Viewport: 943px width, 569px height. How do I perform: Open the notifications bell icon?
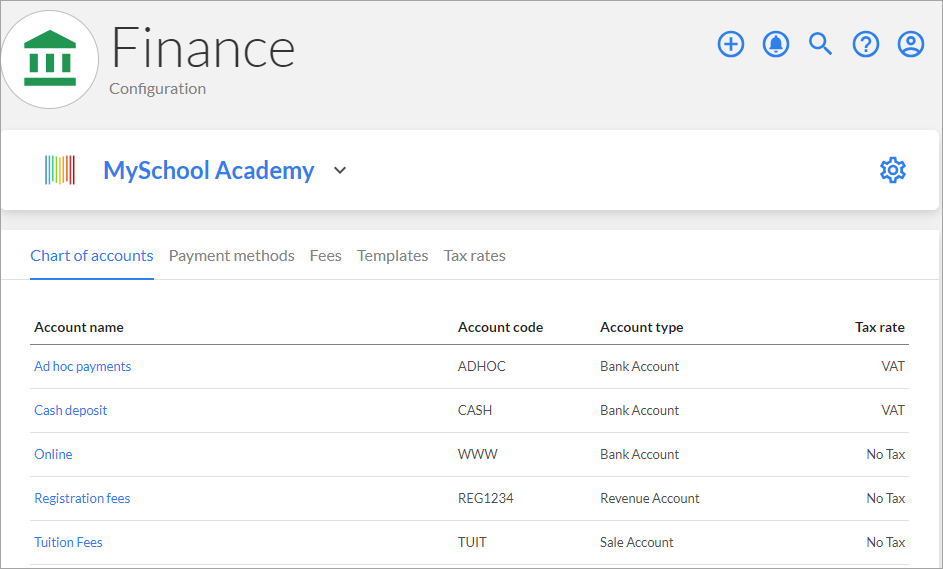click(776, 44)
